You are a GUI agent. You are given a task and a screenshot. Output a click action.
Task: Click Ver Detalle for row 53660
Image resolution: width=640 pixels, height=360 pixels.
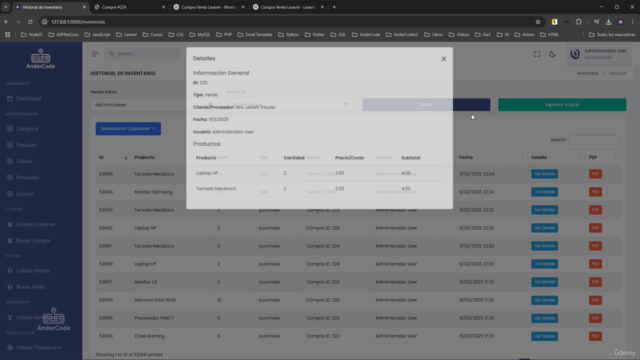[x=544, y=264]
